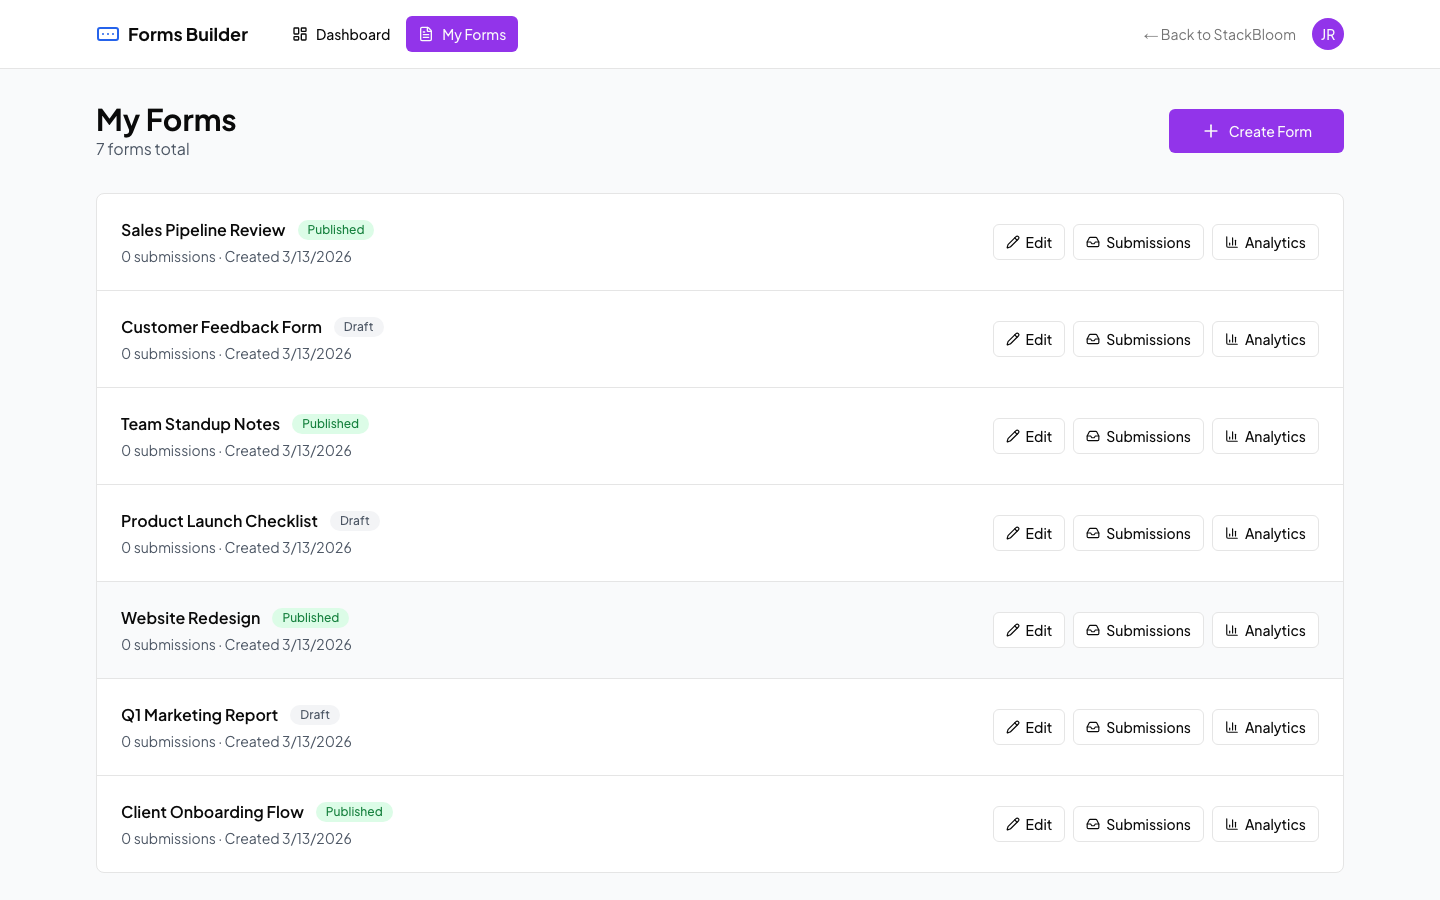
Task: Switch to the My Forms tab
Action: (462, 33)
